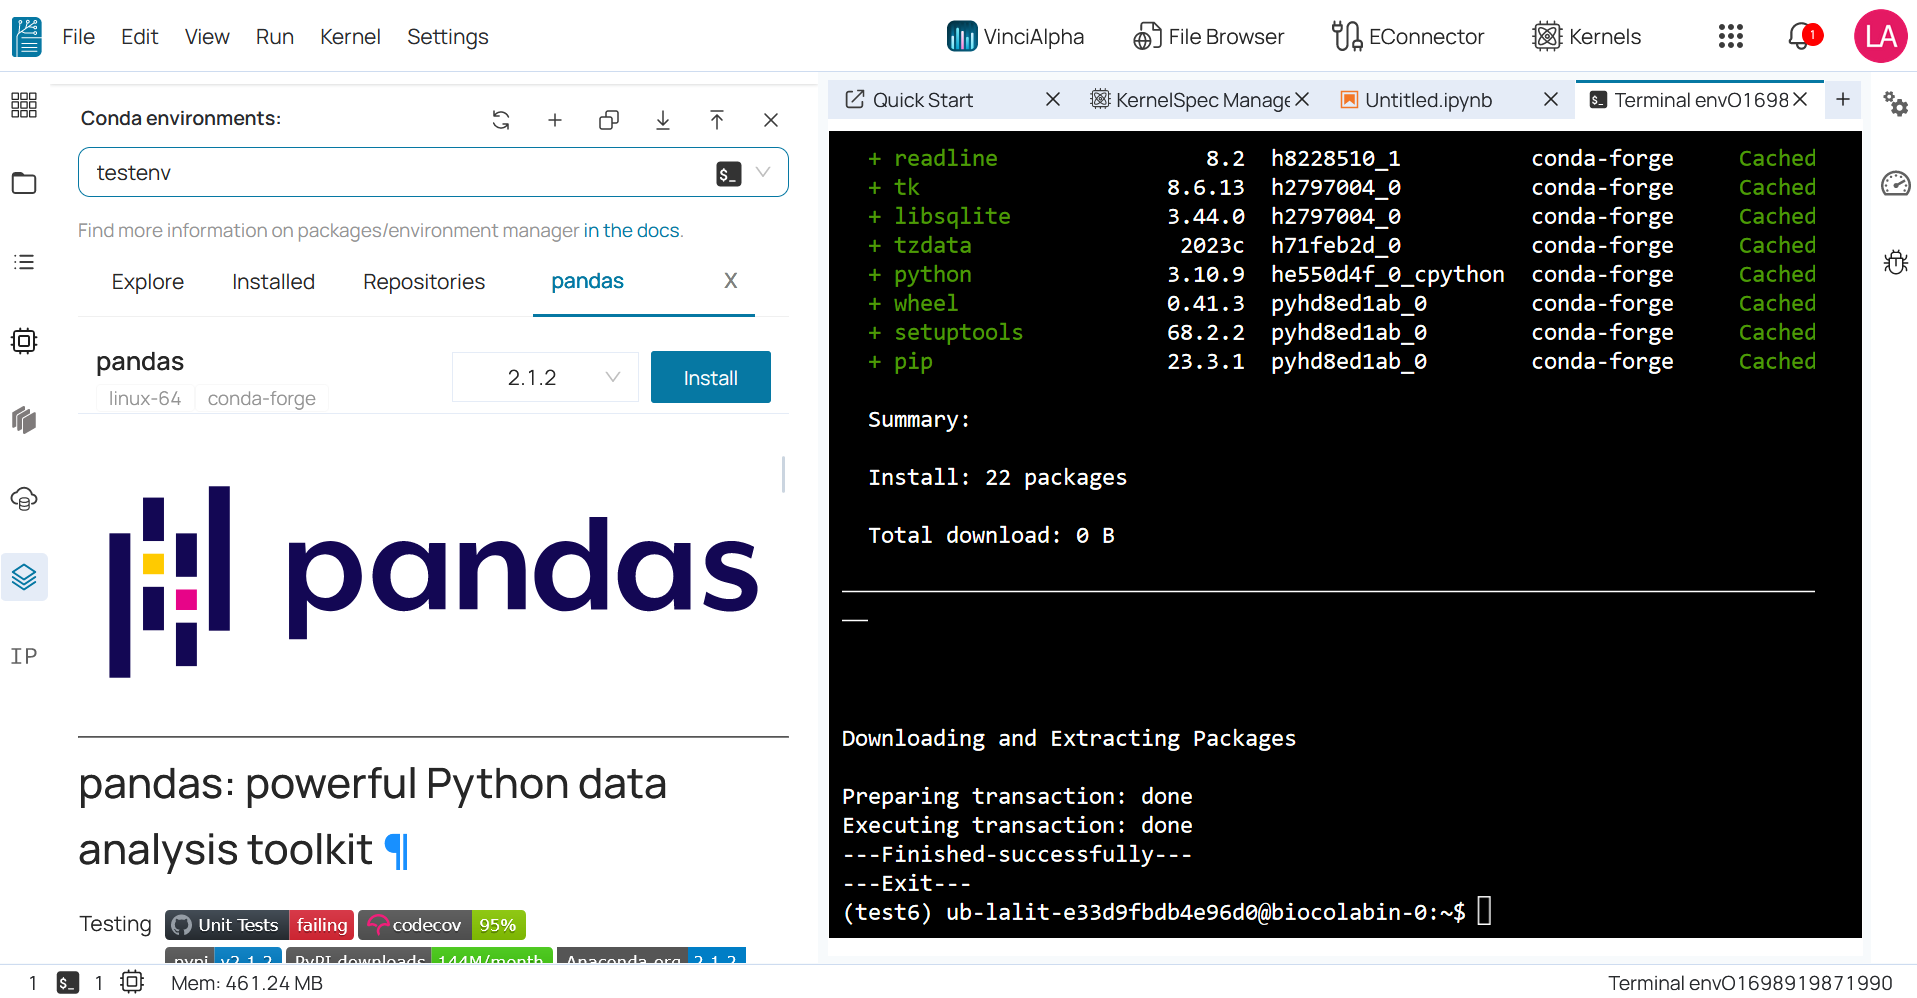The width and height of the screenshot is (1917, 998).
Task: Open the File menu
Action: click(78, 37)
